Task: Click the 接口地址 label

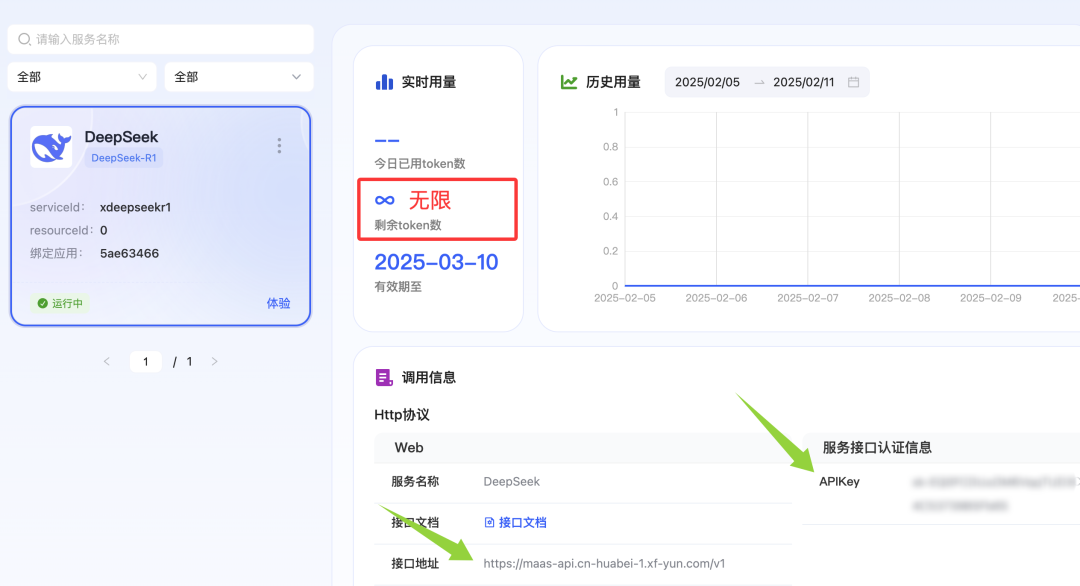Action: point(415,563)
